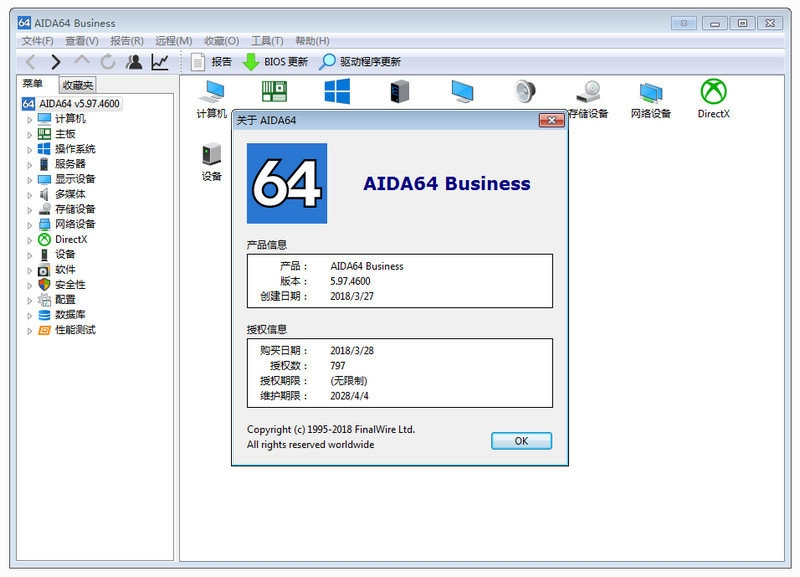Open the 工具(T) menu
Viewport: 800px width, 577px height.
(267, 41)
